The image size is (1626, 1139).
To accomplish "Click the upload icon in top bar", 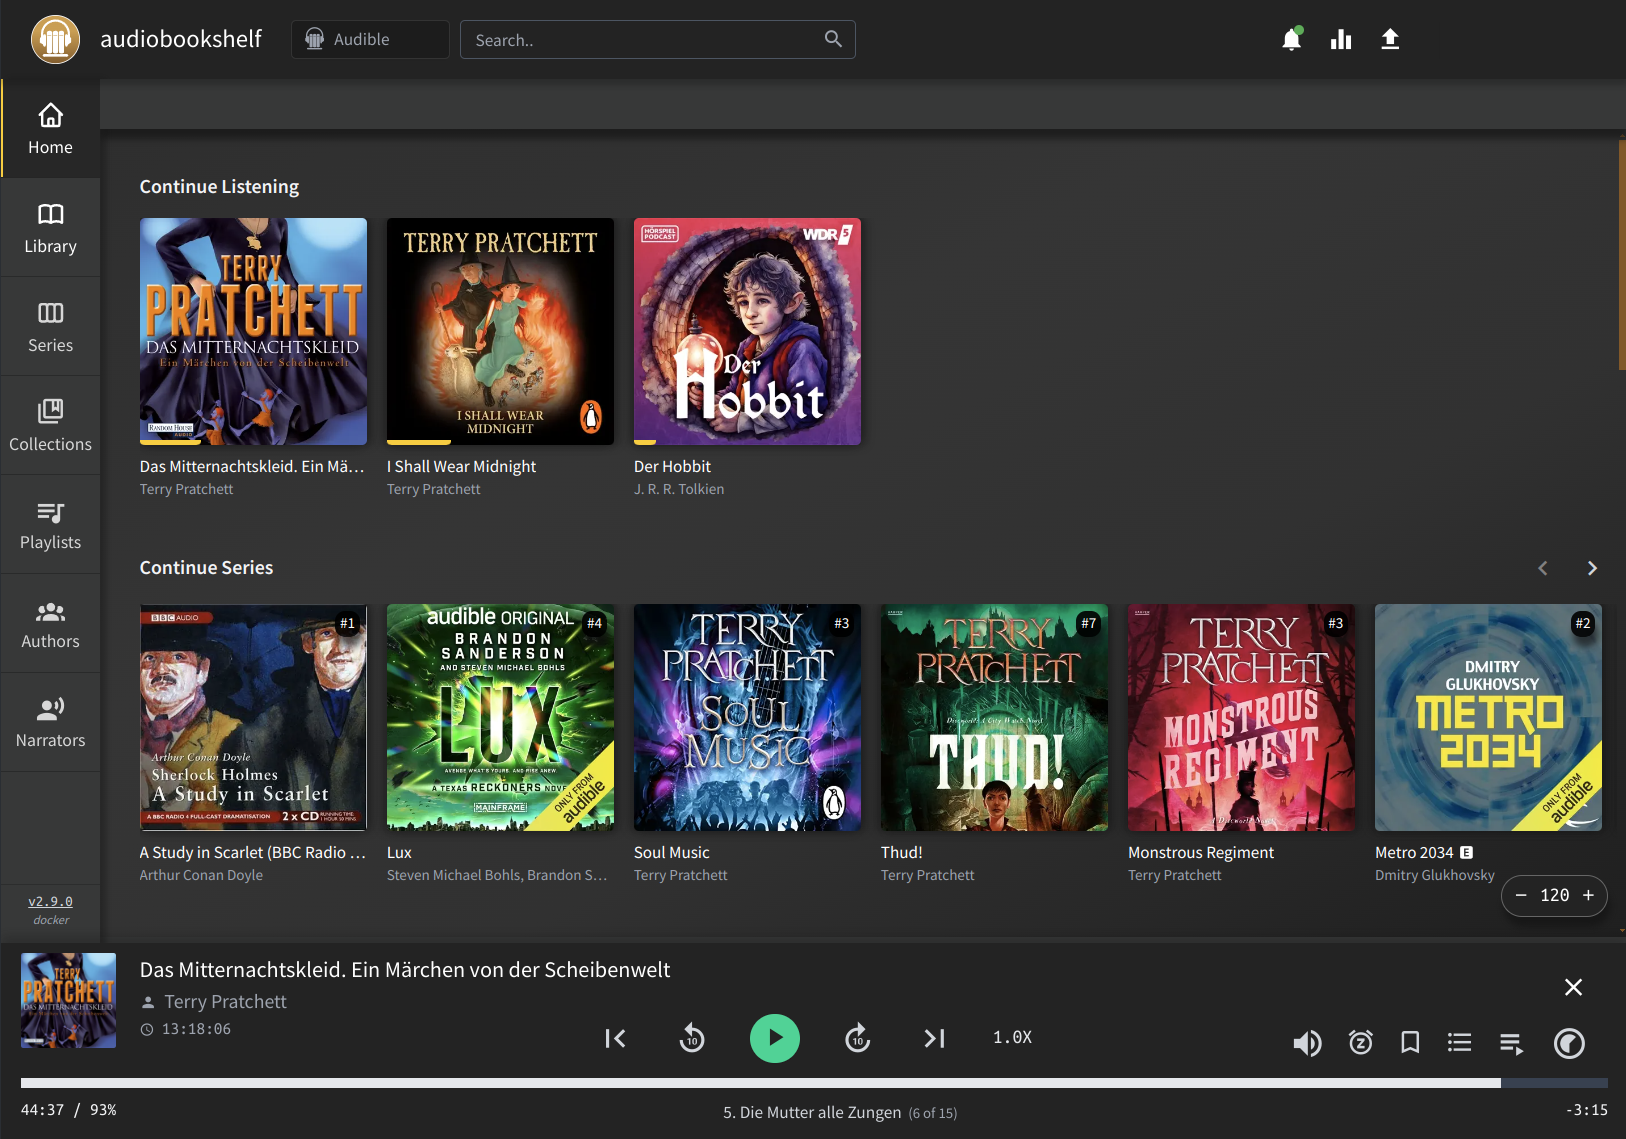I will point(1389,40).
